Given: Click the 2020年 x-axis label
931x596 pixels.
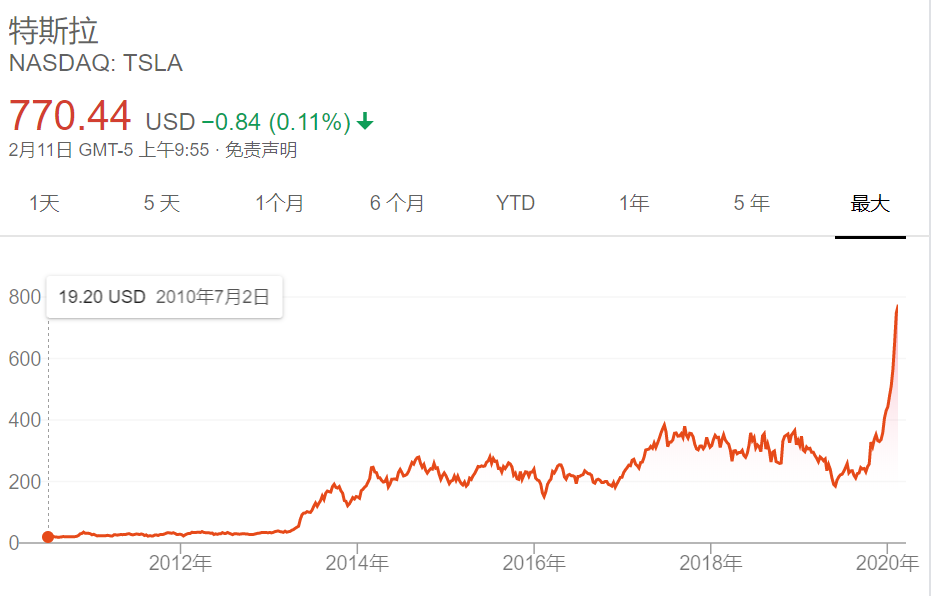Looking at the screenshot, I should [888, 564].
